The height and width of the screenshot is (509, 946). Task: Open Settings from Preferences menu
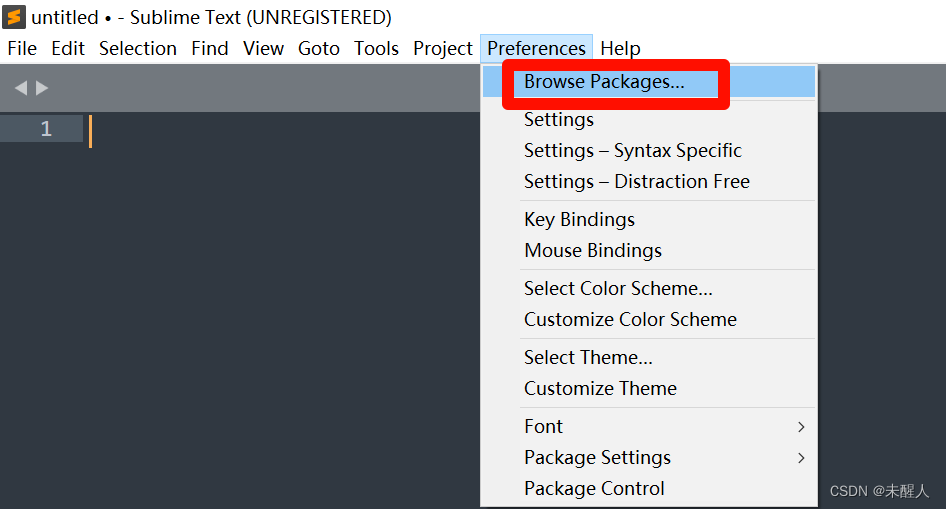[x=649, y=119]
